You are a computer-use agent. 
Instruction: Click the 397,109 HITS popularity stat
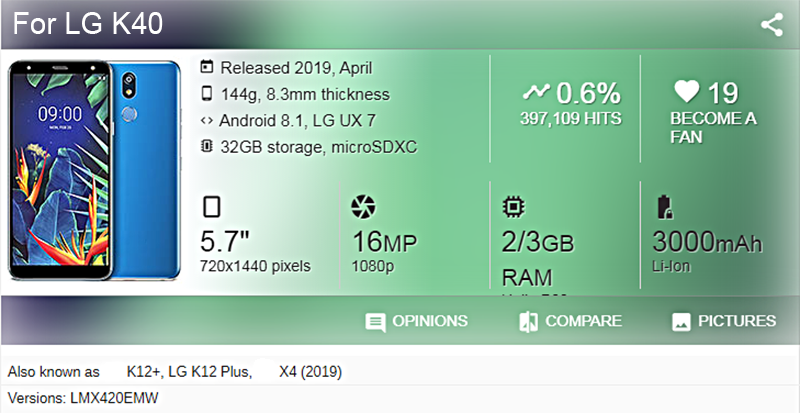(x=570, y=118)
